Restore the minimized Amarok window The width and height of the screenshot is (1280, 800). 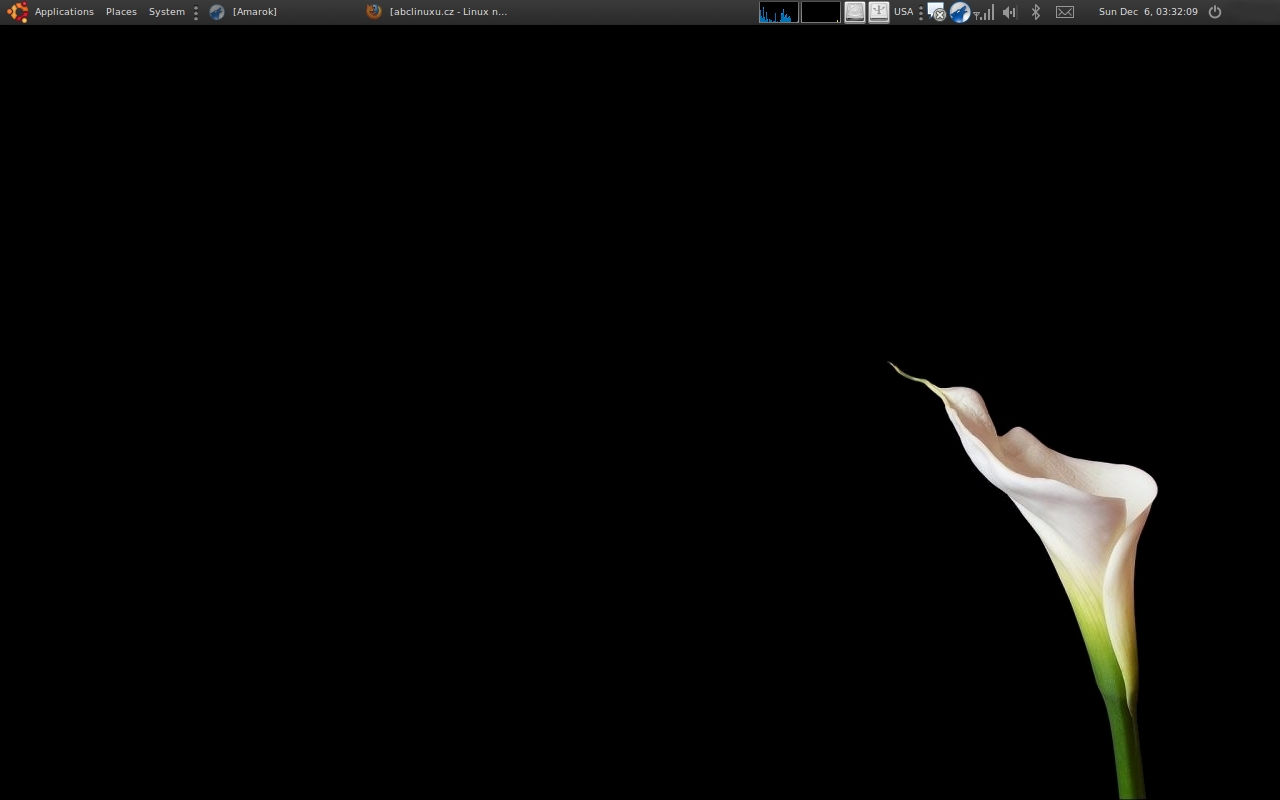click(x=254, y=12)
